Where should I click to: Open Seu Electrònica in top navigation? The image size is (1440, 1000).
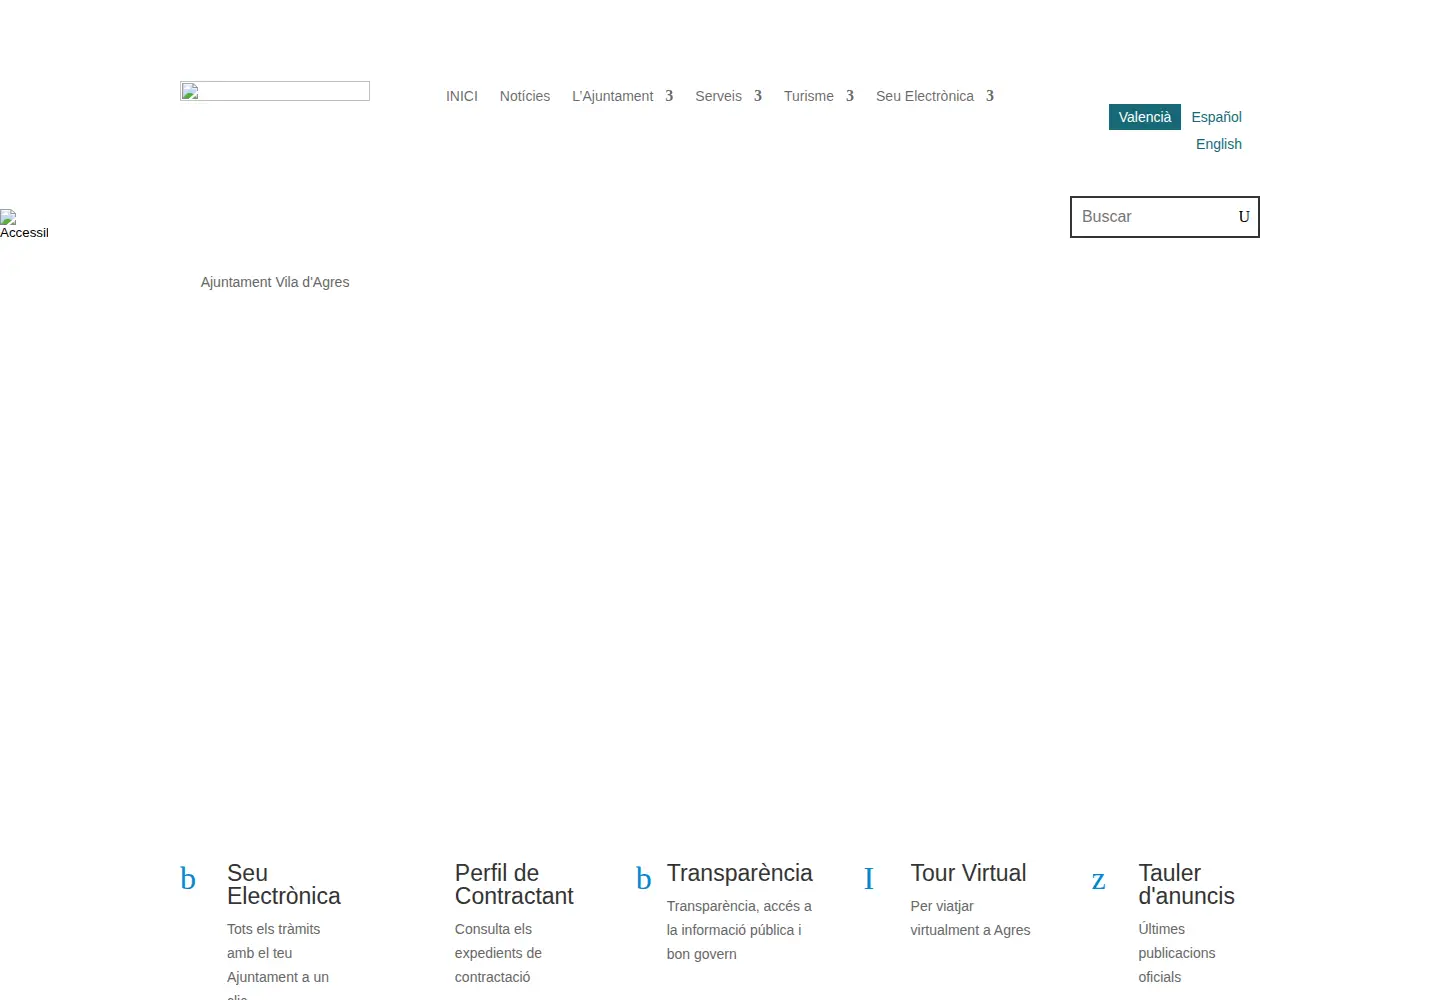coord(925,96)
